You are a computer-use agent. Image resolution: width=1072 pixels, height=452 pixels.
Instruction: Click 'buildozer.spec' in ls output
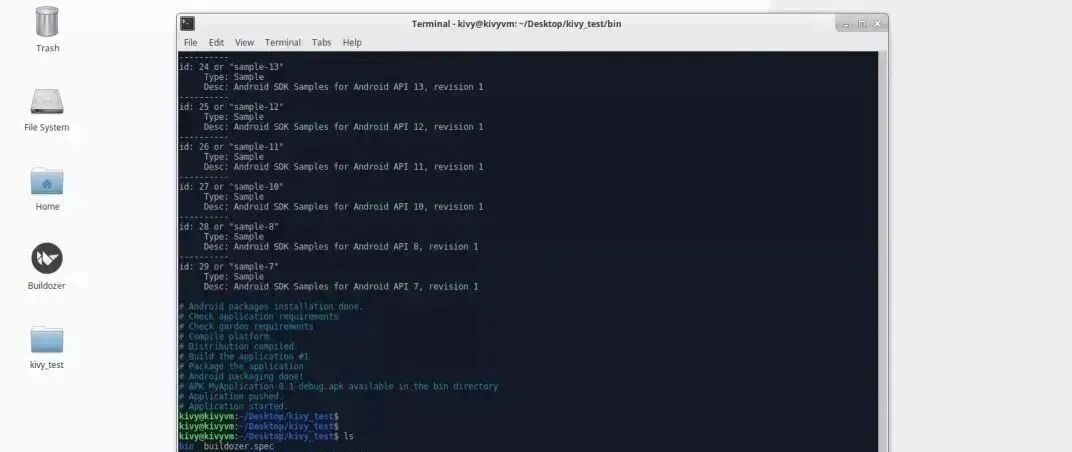click(x=239, y=446)
